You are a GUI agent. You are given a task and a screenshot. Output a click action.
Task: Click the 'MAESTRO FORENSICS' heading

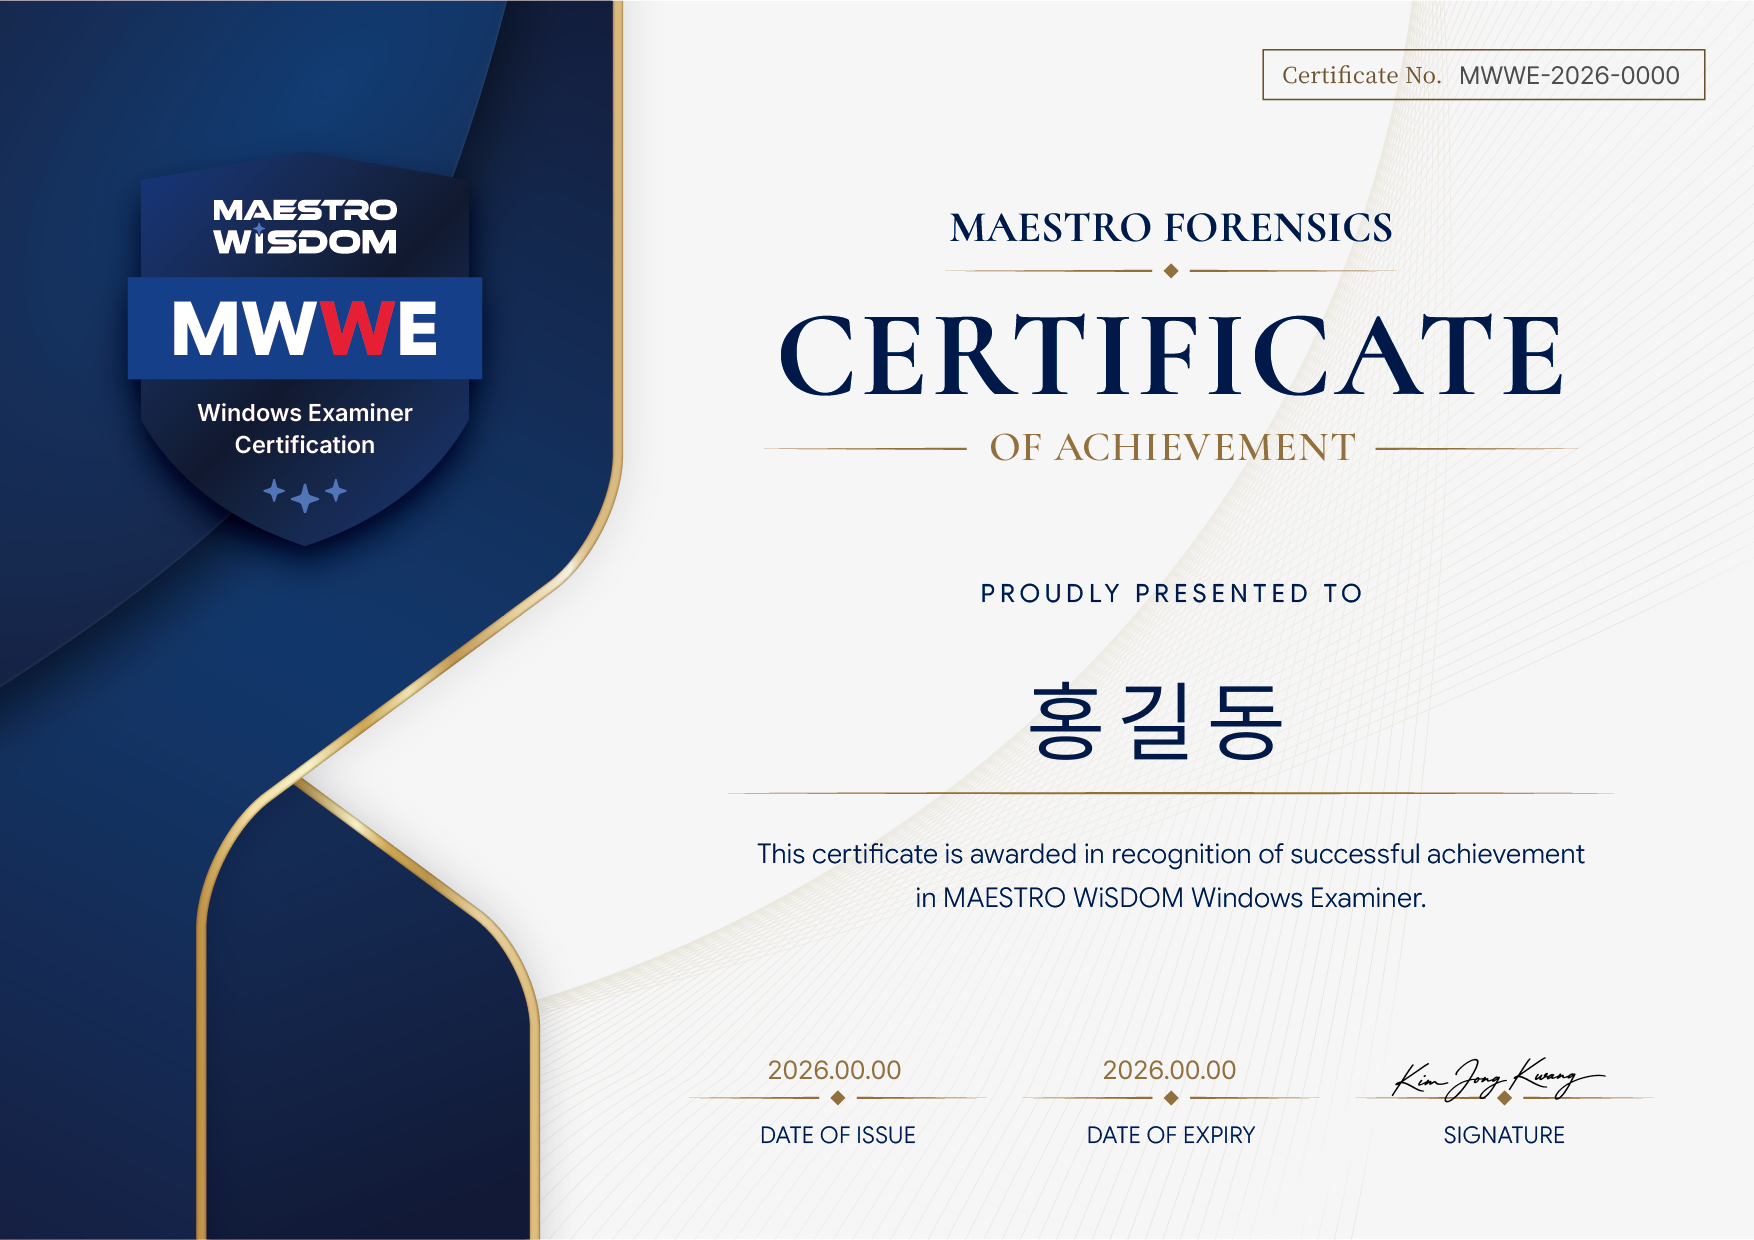[x=1171, y=228]
